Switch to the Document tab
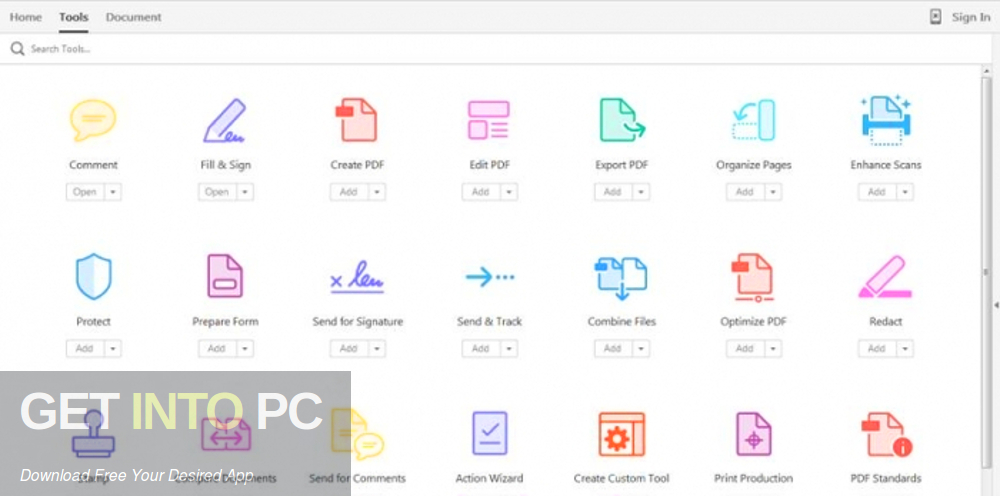 (x=133, y=17)
